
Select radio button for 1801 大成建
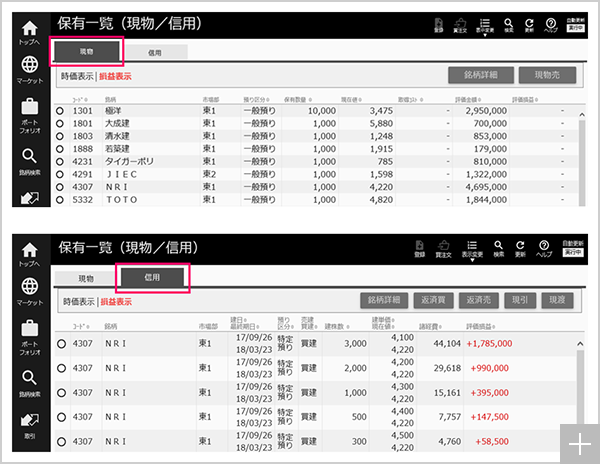60,124
